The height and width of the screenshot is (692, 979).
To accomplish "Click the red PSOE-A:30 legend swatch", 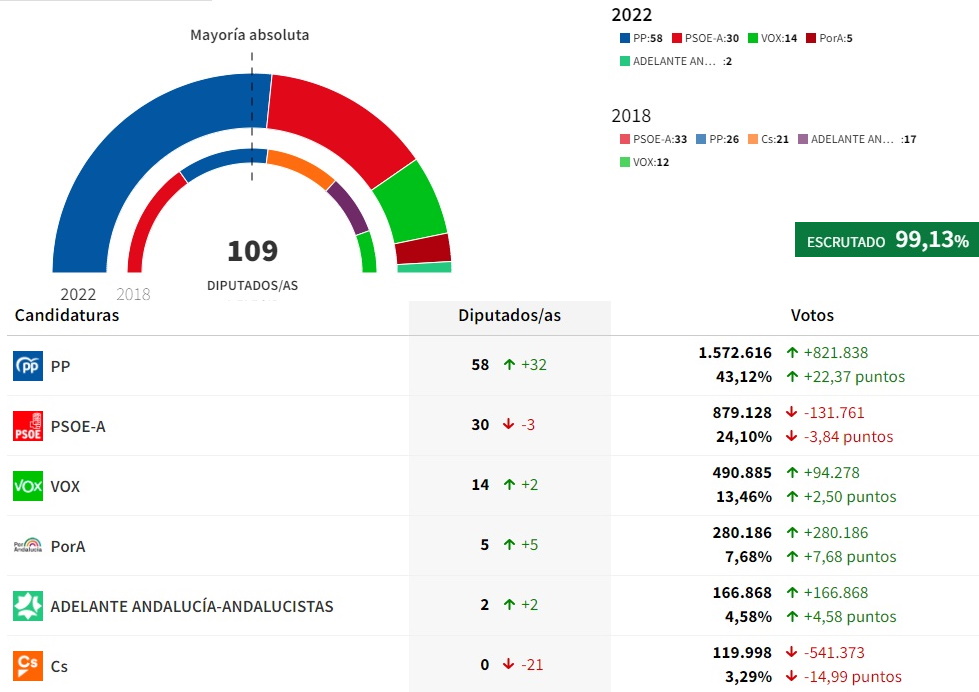I will point(675,38).
